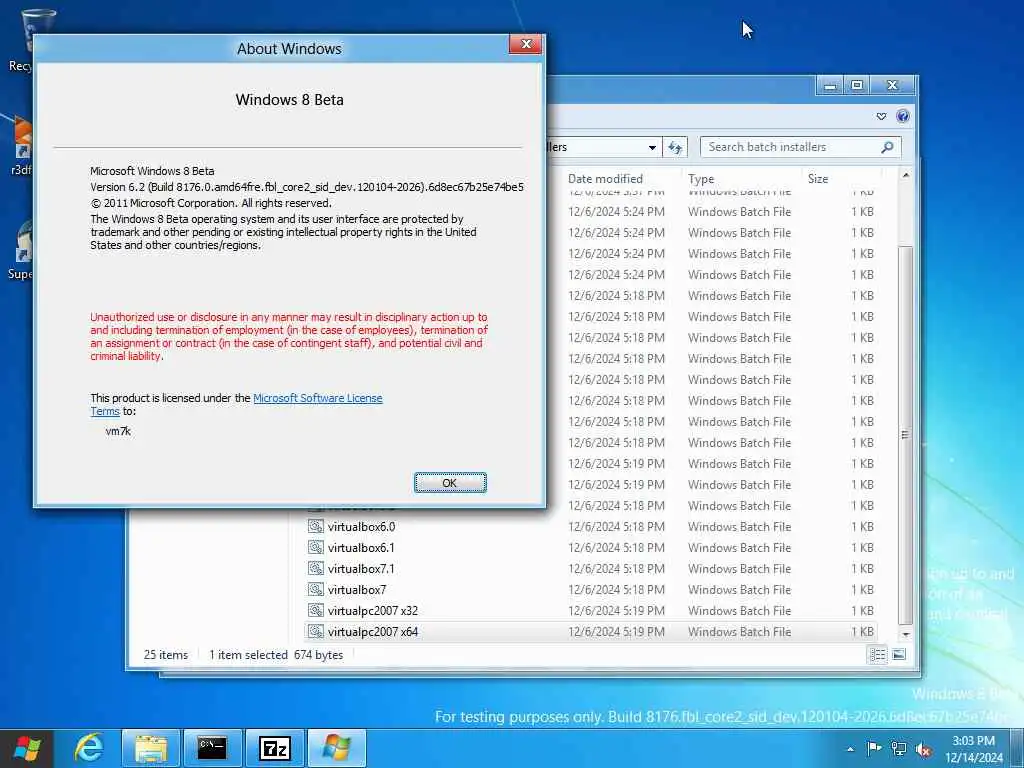Click OK in the About Windows dialog

[x=450, y=483]
